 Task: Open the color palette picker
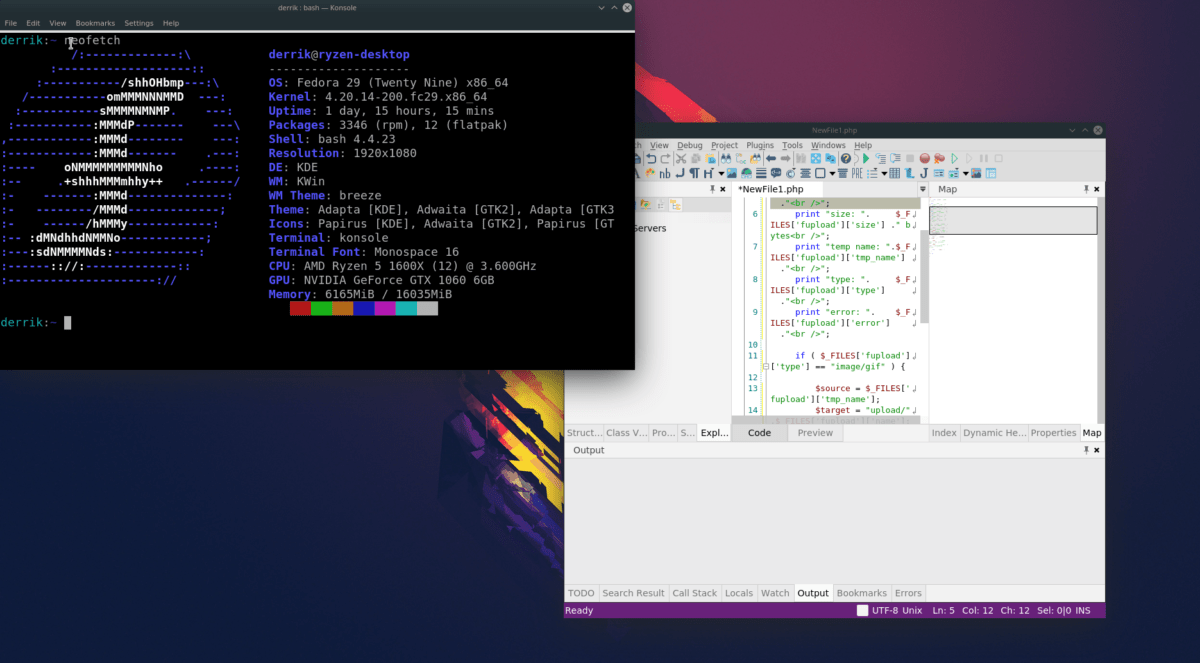click(x=648, y=172)
